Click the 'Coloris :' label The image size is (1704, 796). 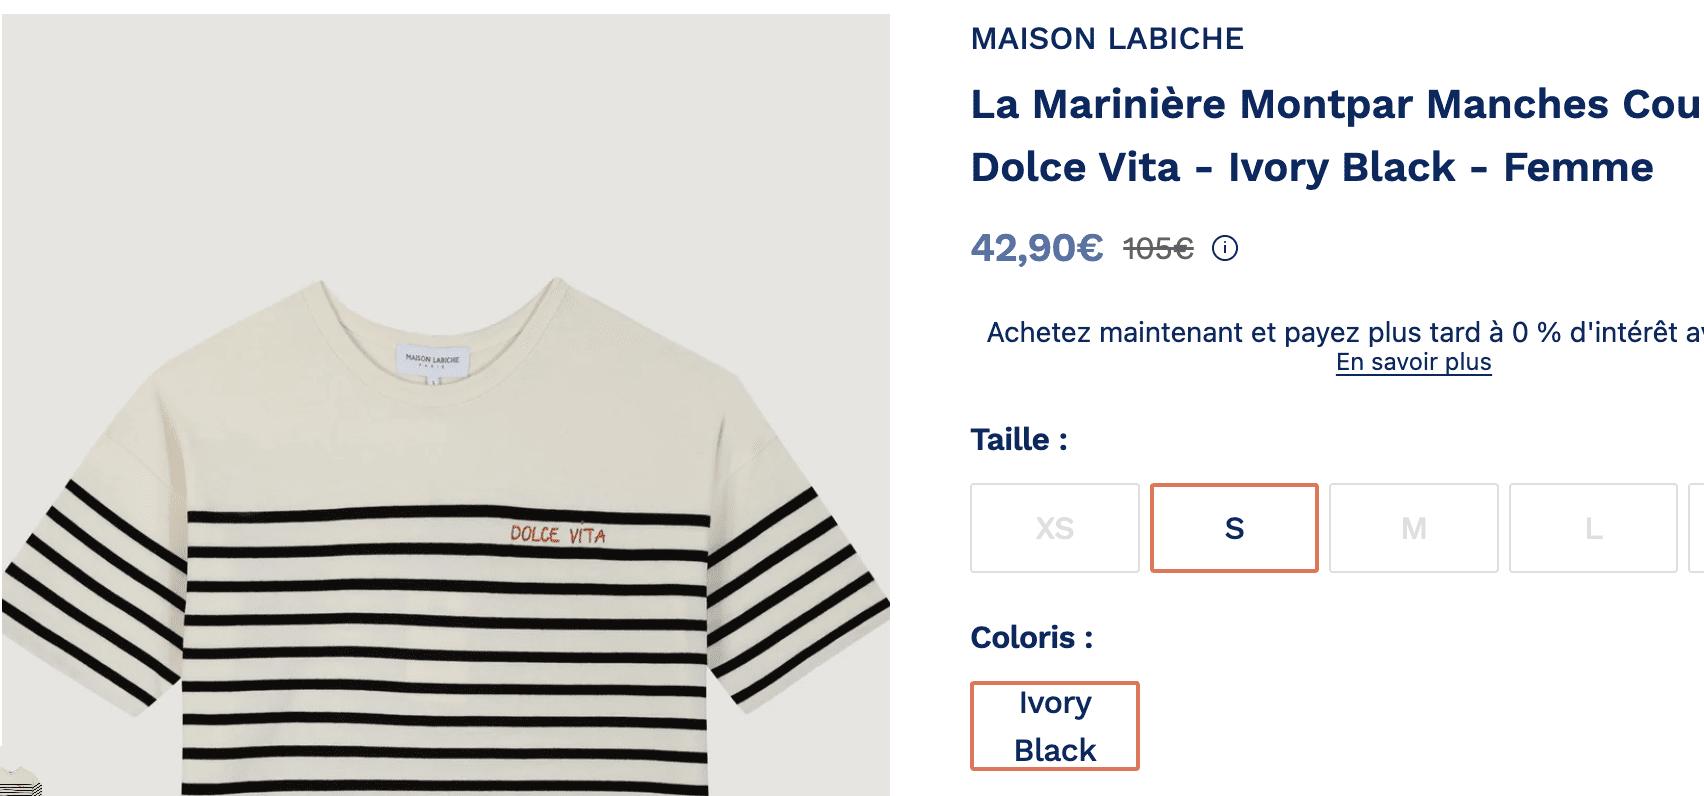pos(1029,637)
